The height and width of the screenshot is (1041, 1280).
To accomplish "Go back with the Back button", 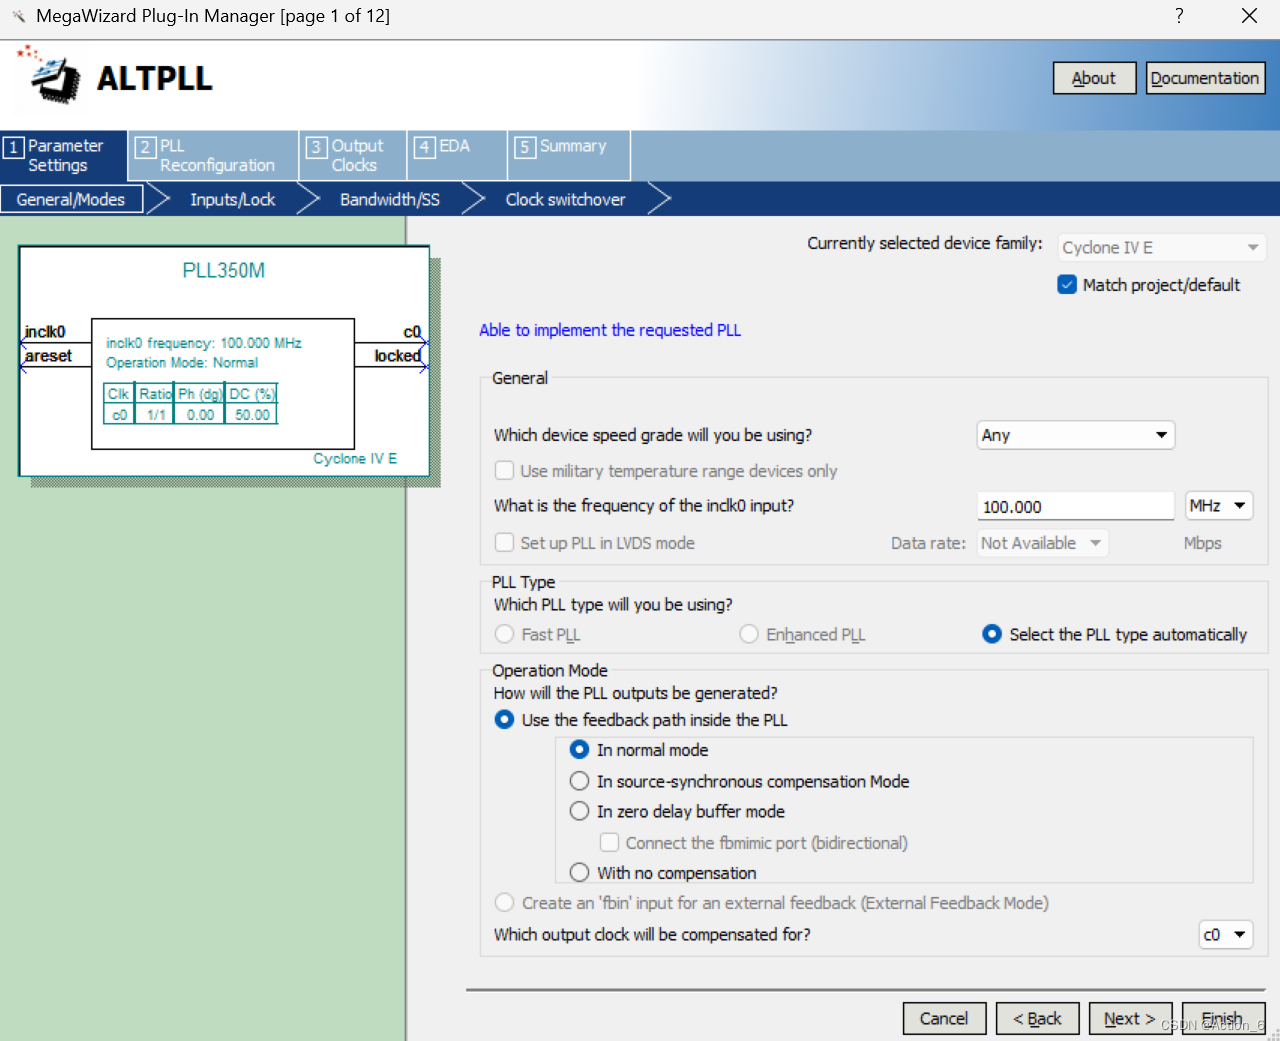I will coord(1037,1018).
